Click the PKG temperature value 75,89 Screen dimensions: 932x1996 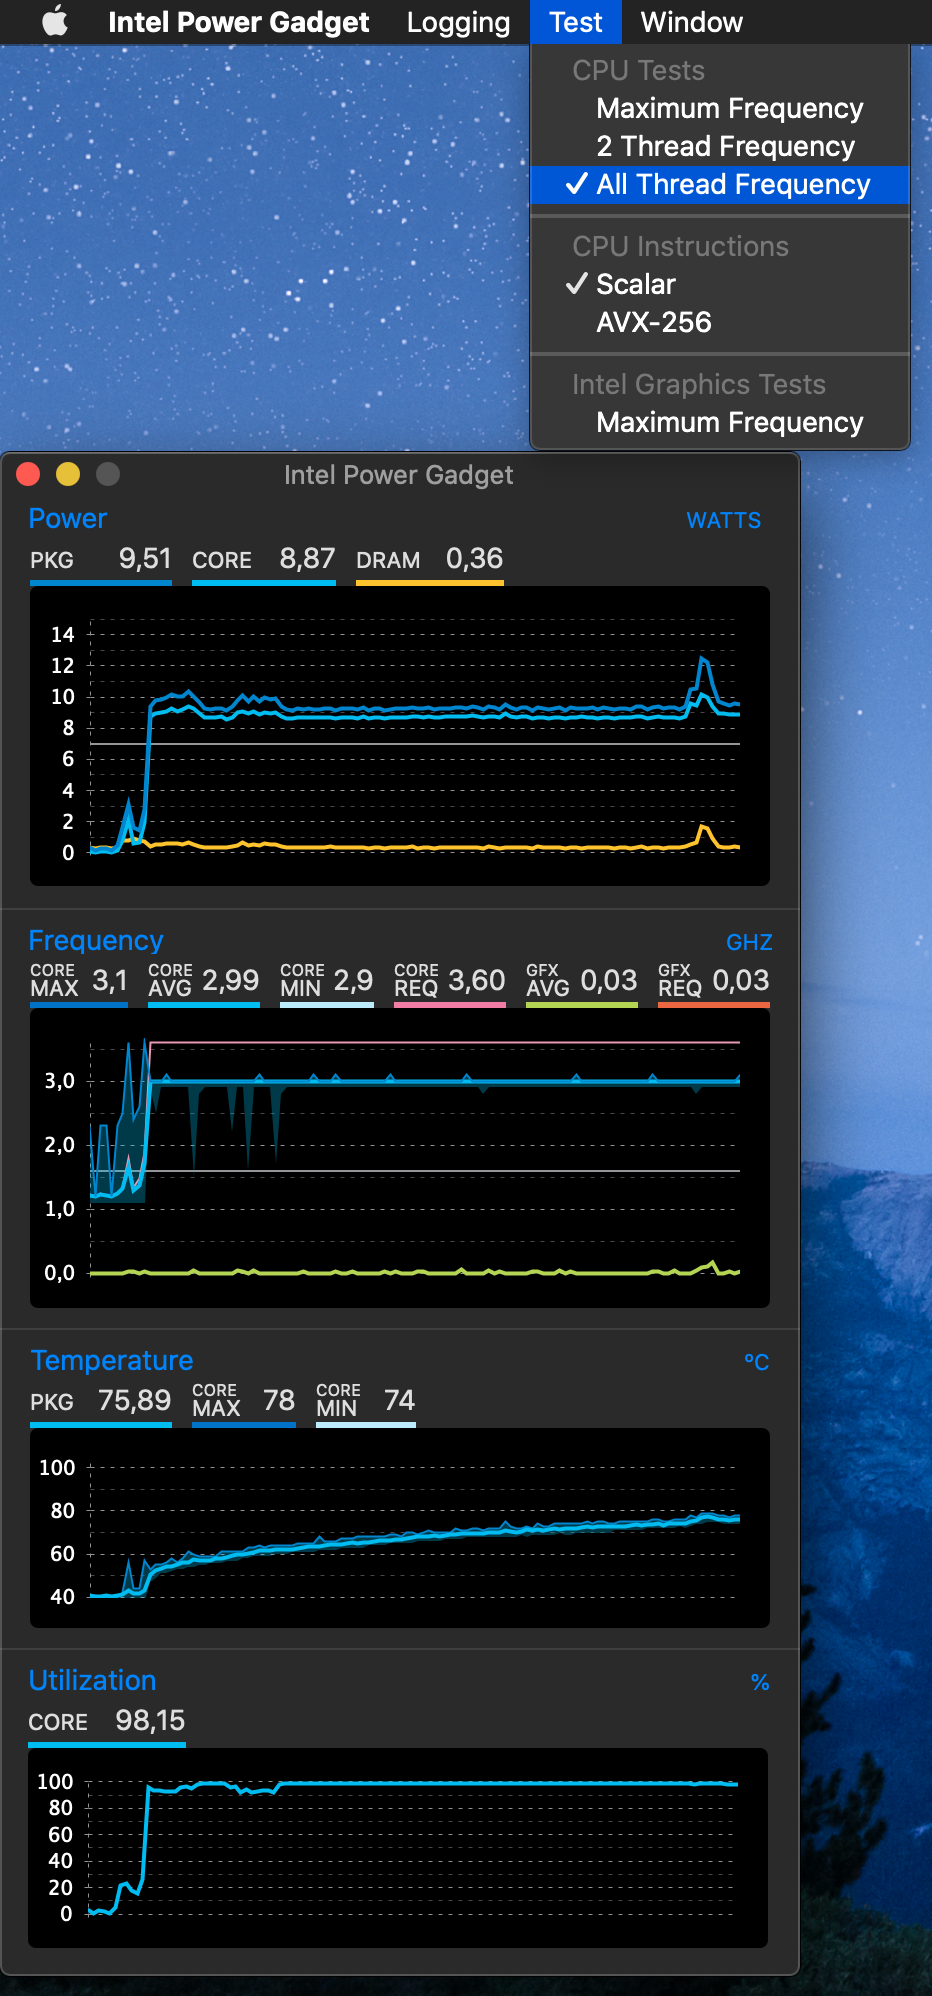(134, 1400)
